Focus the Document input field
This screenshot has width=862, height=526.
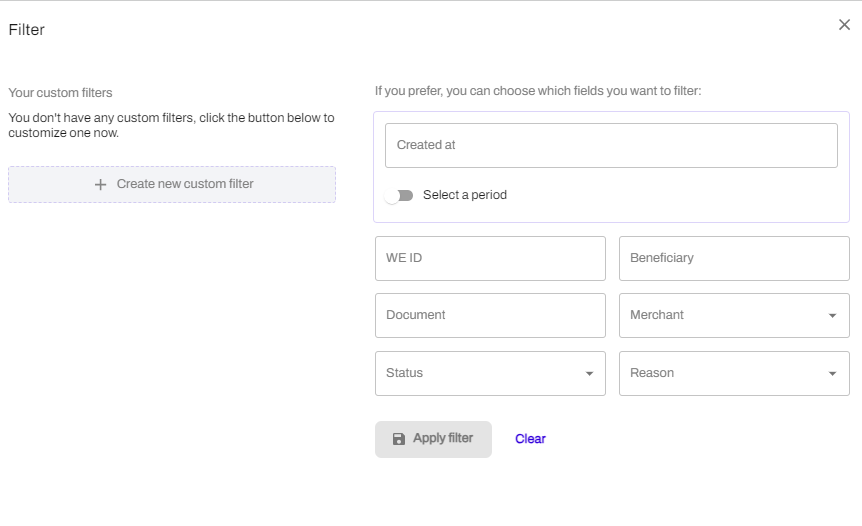coord(490,315)
